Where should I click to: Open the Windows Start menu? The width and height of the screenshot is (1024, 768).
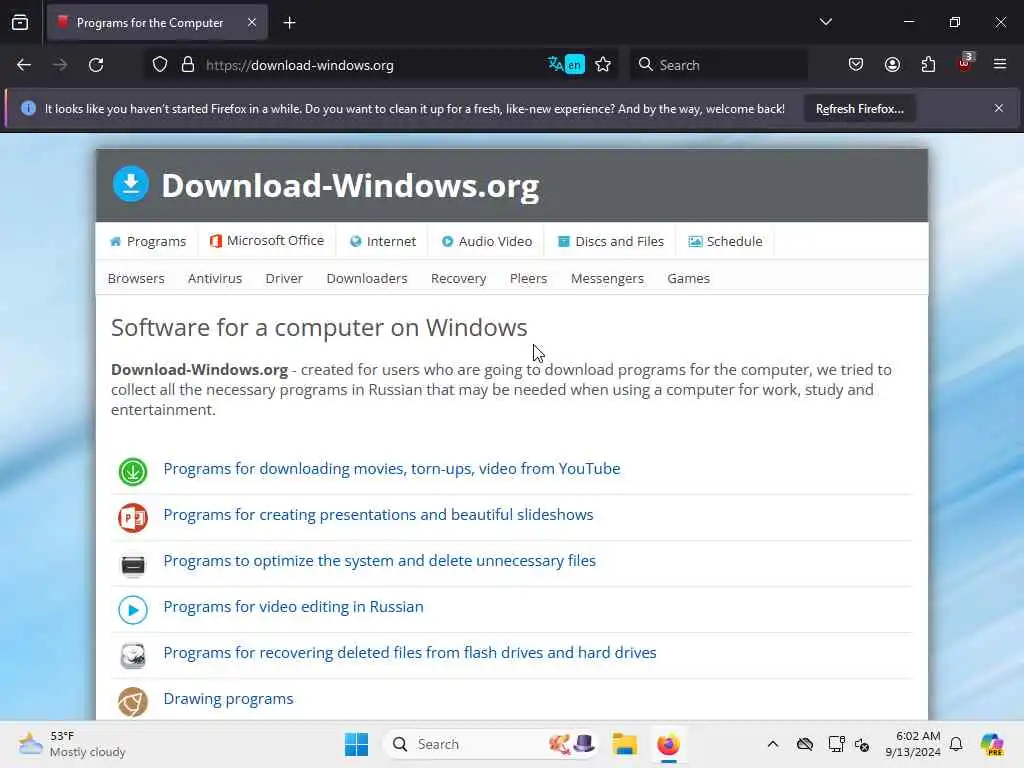tap(356, 744)
